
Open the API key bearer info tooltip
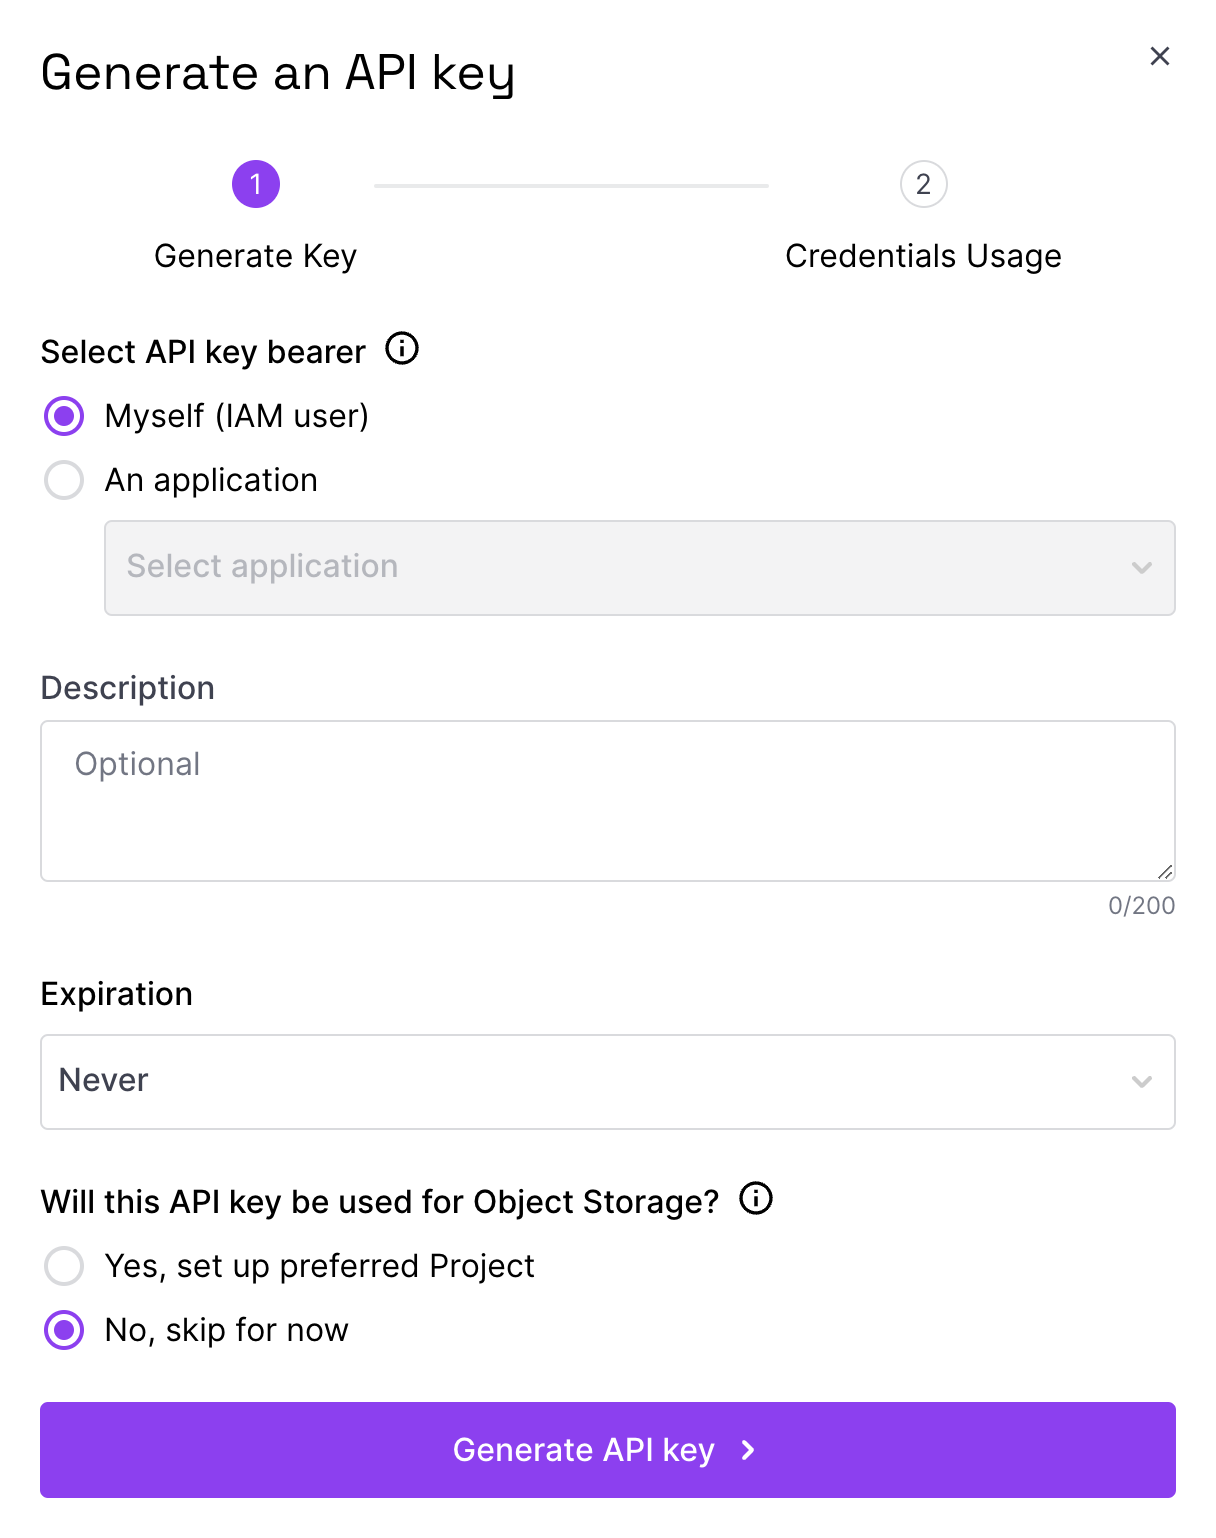pyautogui.click(x=401, y=349)
